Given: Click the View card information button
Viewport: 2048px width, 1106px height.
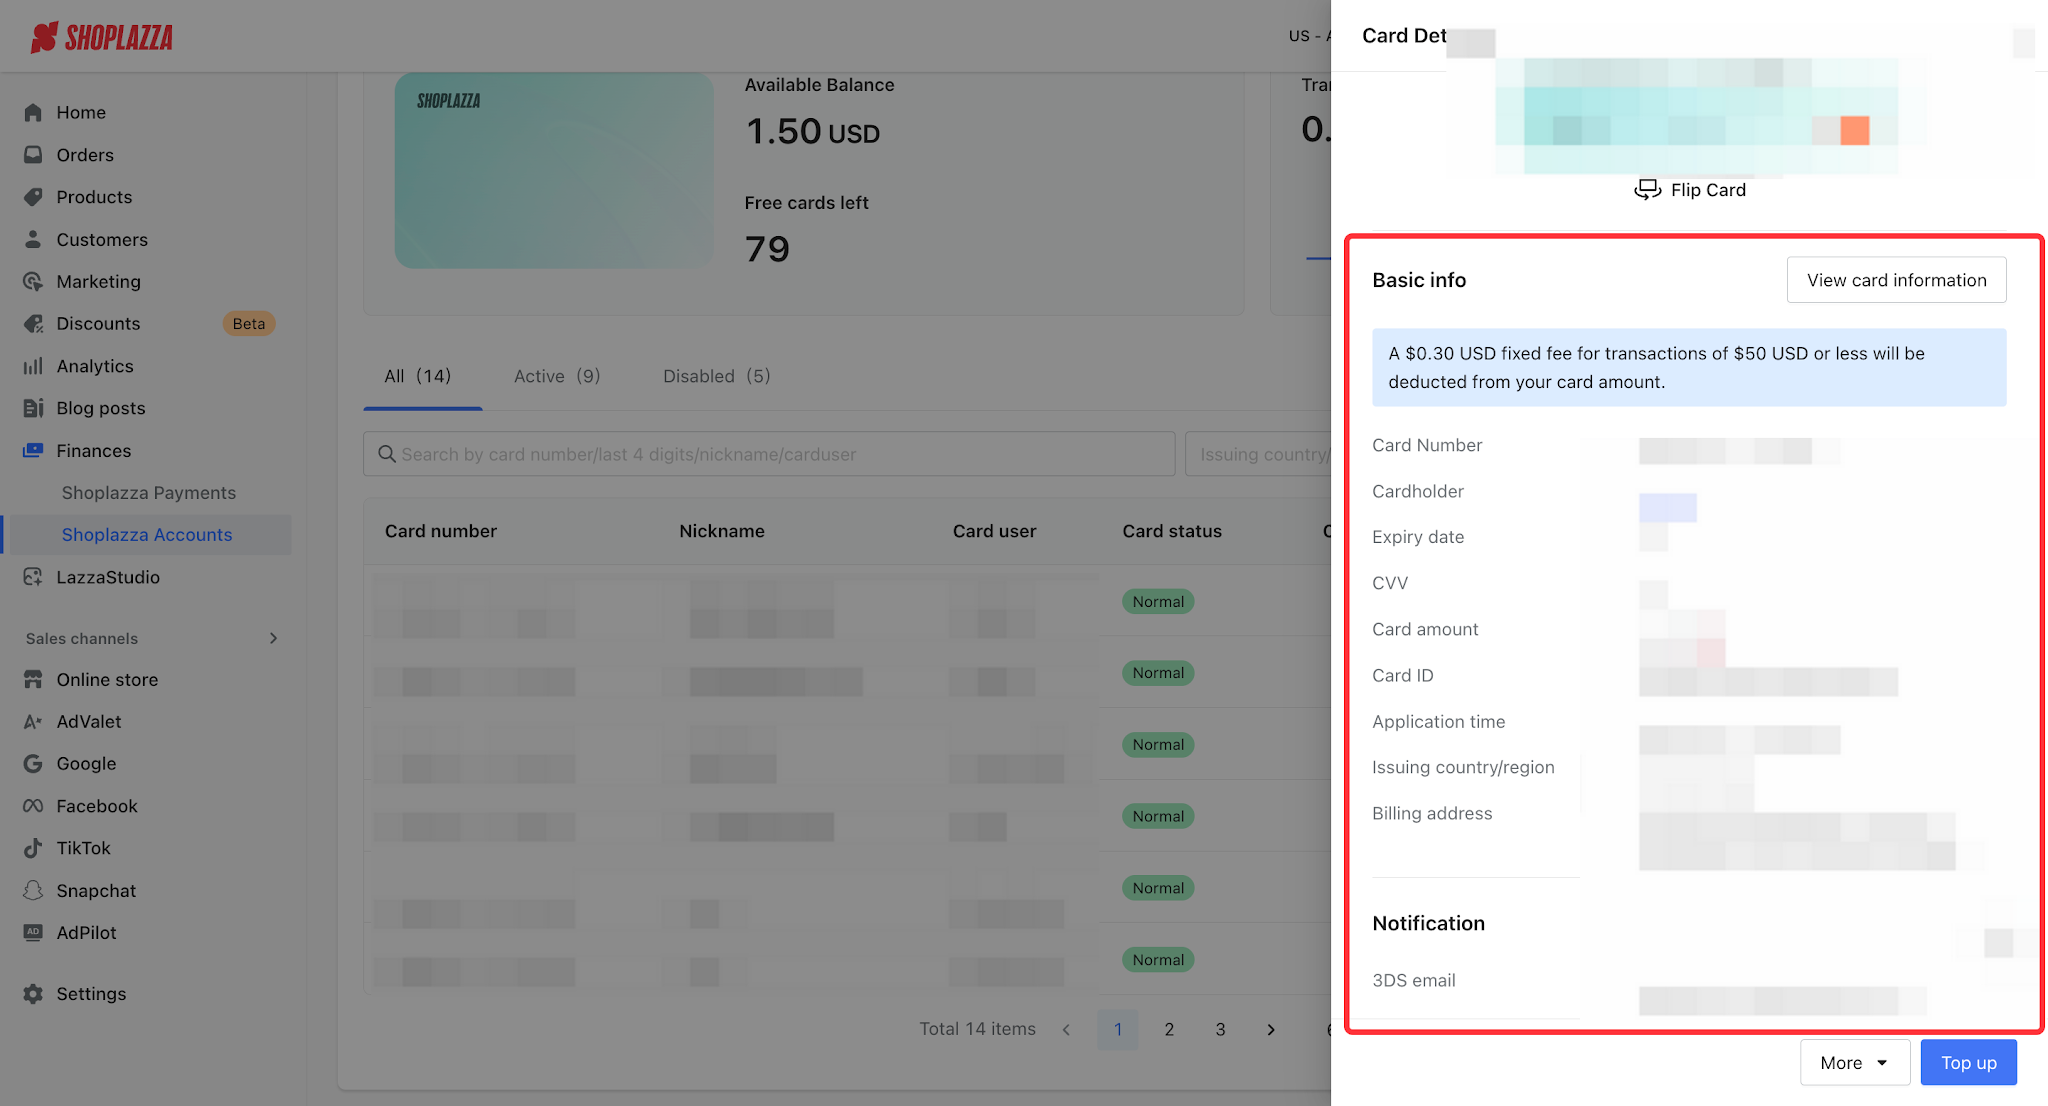Looking at the screenshot, I should [x=1897, y=280].
